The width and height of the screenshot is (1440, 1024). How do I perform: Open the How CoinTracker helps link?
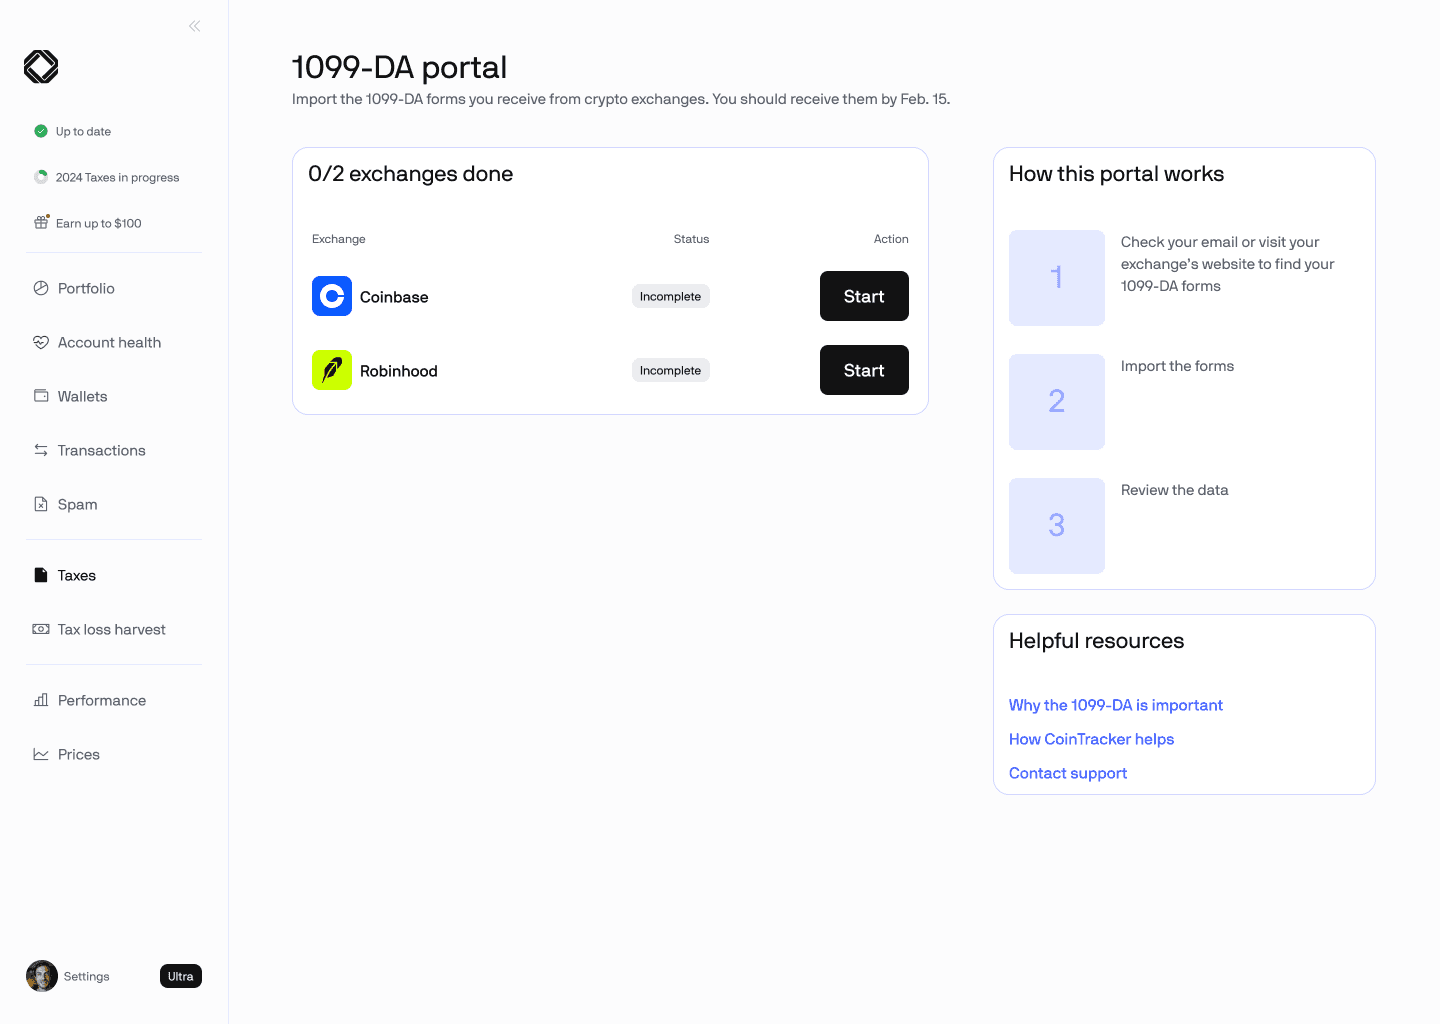click(x=1091, y=739)
